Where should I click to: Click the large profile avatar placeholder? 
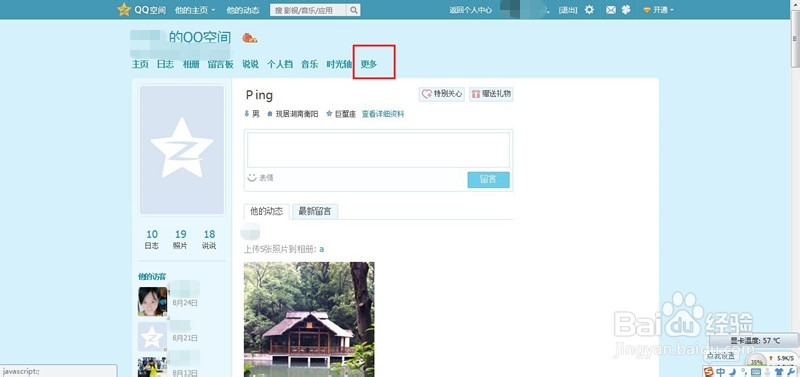182,150
